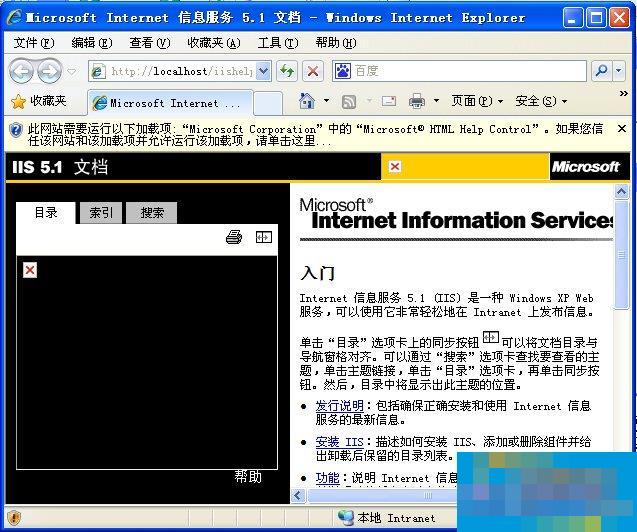Screen dimensions: 637x532
Task: Minimize the Internet Explorer window
Action: [x=572, y=18]
